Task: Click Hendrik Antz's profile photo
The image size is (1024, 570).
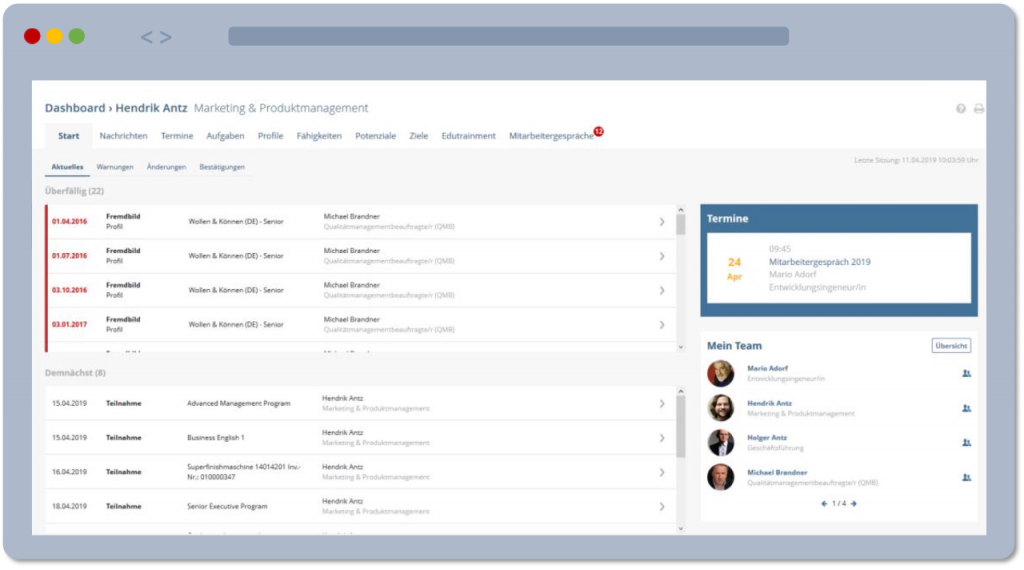Action: click(x=720, y=408)
